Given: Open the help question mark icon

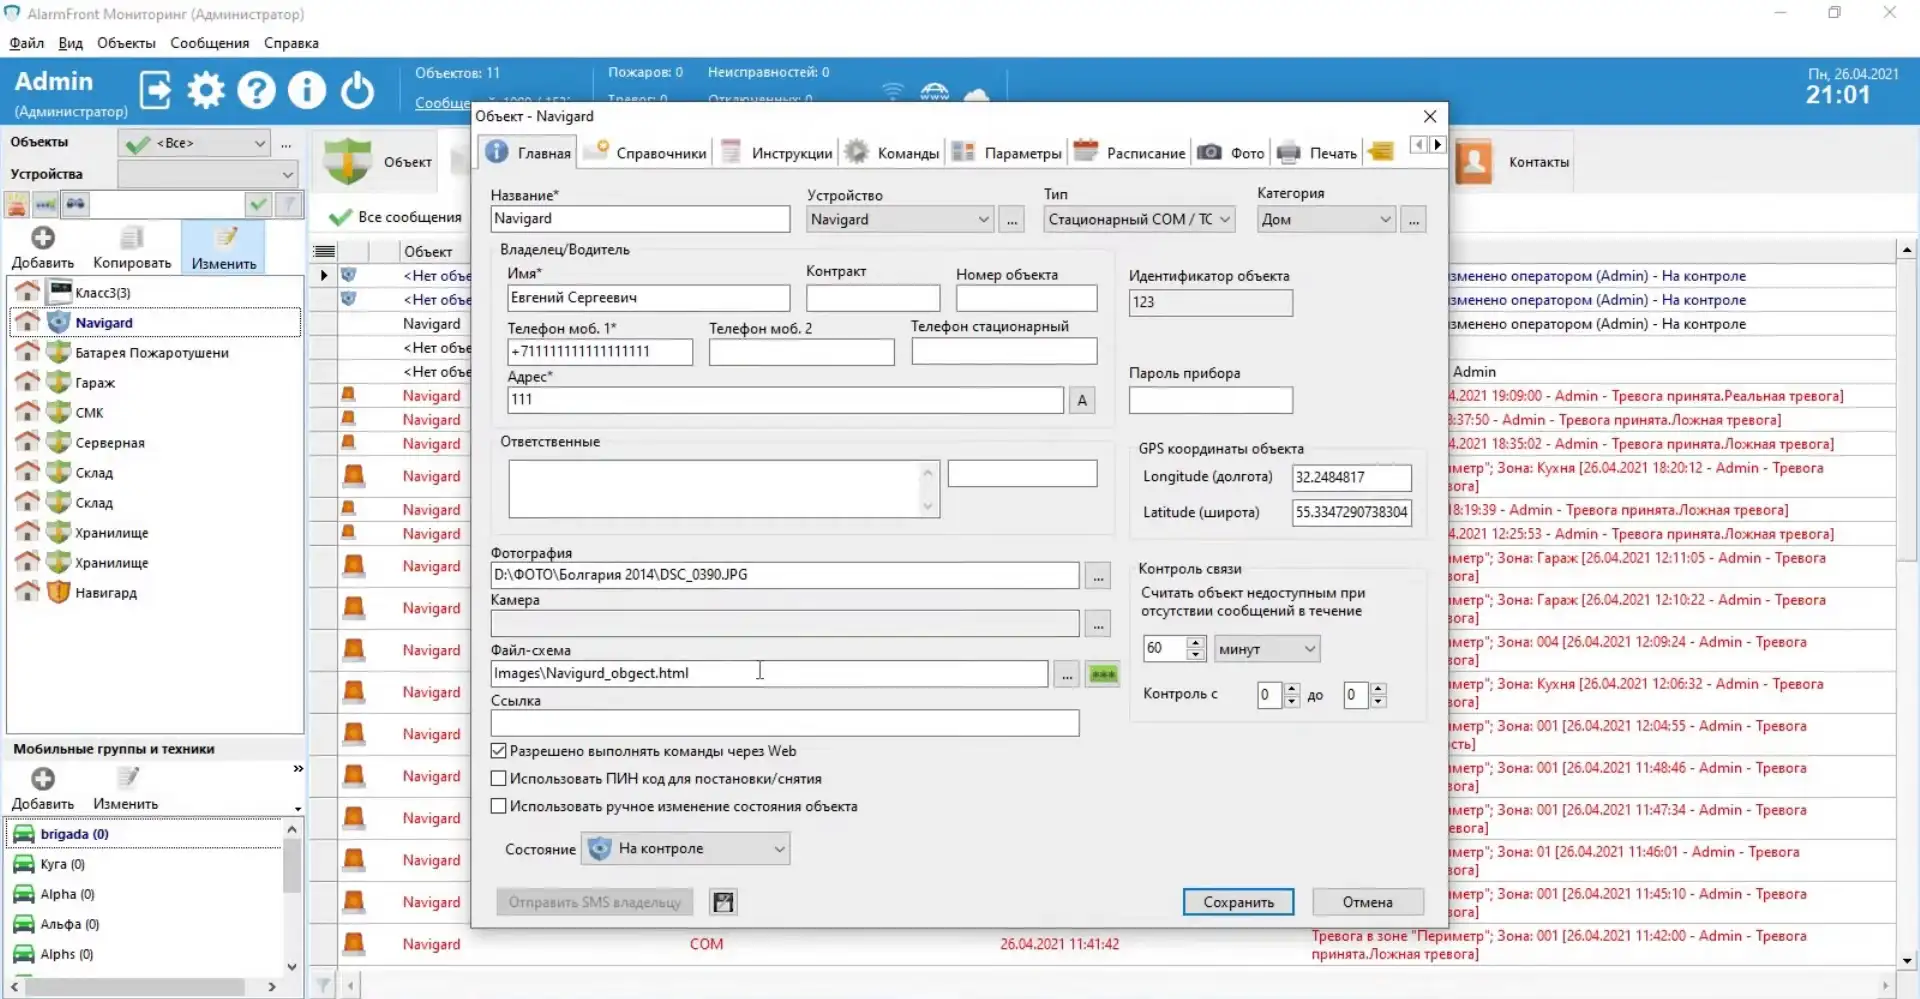Looking at the screenshot, I should 256,91.
